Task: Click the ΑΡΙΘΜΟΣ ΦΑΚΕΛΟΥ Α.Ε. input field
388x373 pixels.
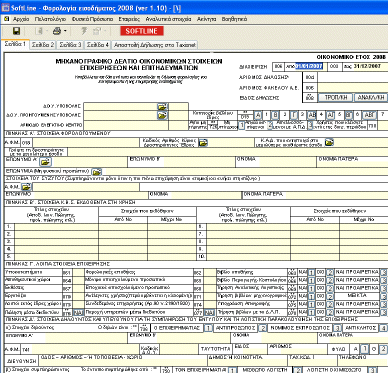Action: click(353, 88)
